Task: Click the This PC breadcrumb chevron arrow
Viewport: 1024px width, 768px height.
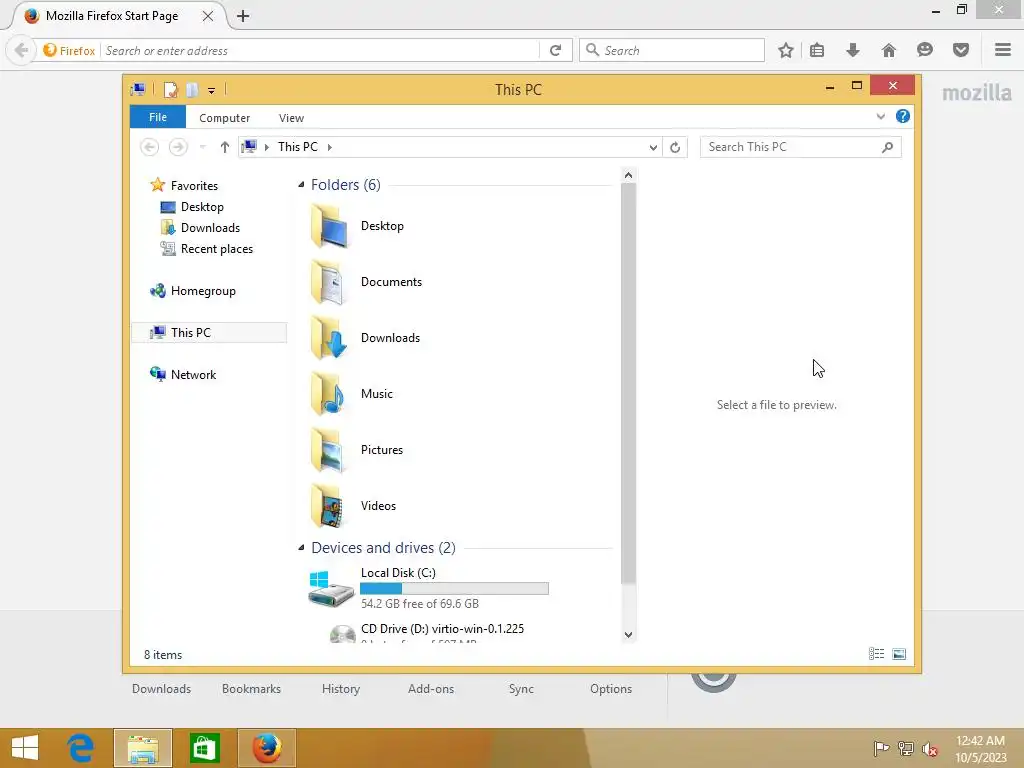Action: [330, 148]
